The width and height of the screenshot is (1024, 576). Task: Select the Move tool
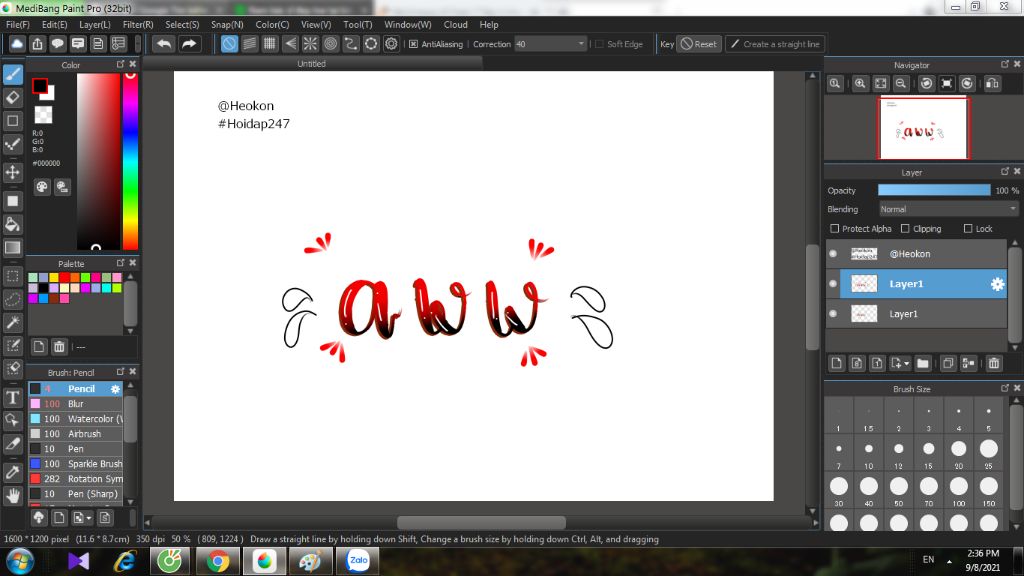point(12,172)
